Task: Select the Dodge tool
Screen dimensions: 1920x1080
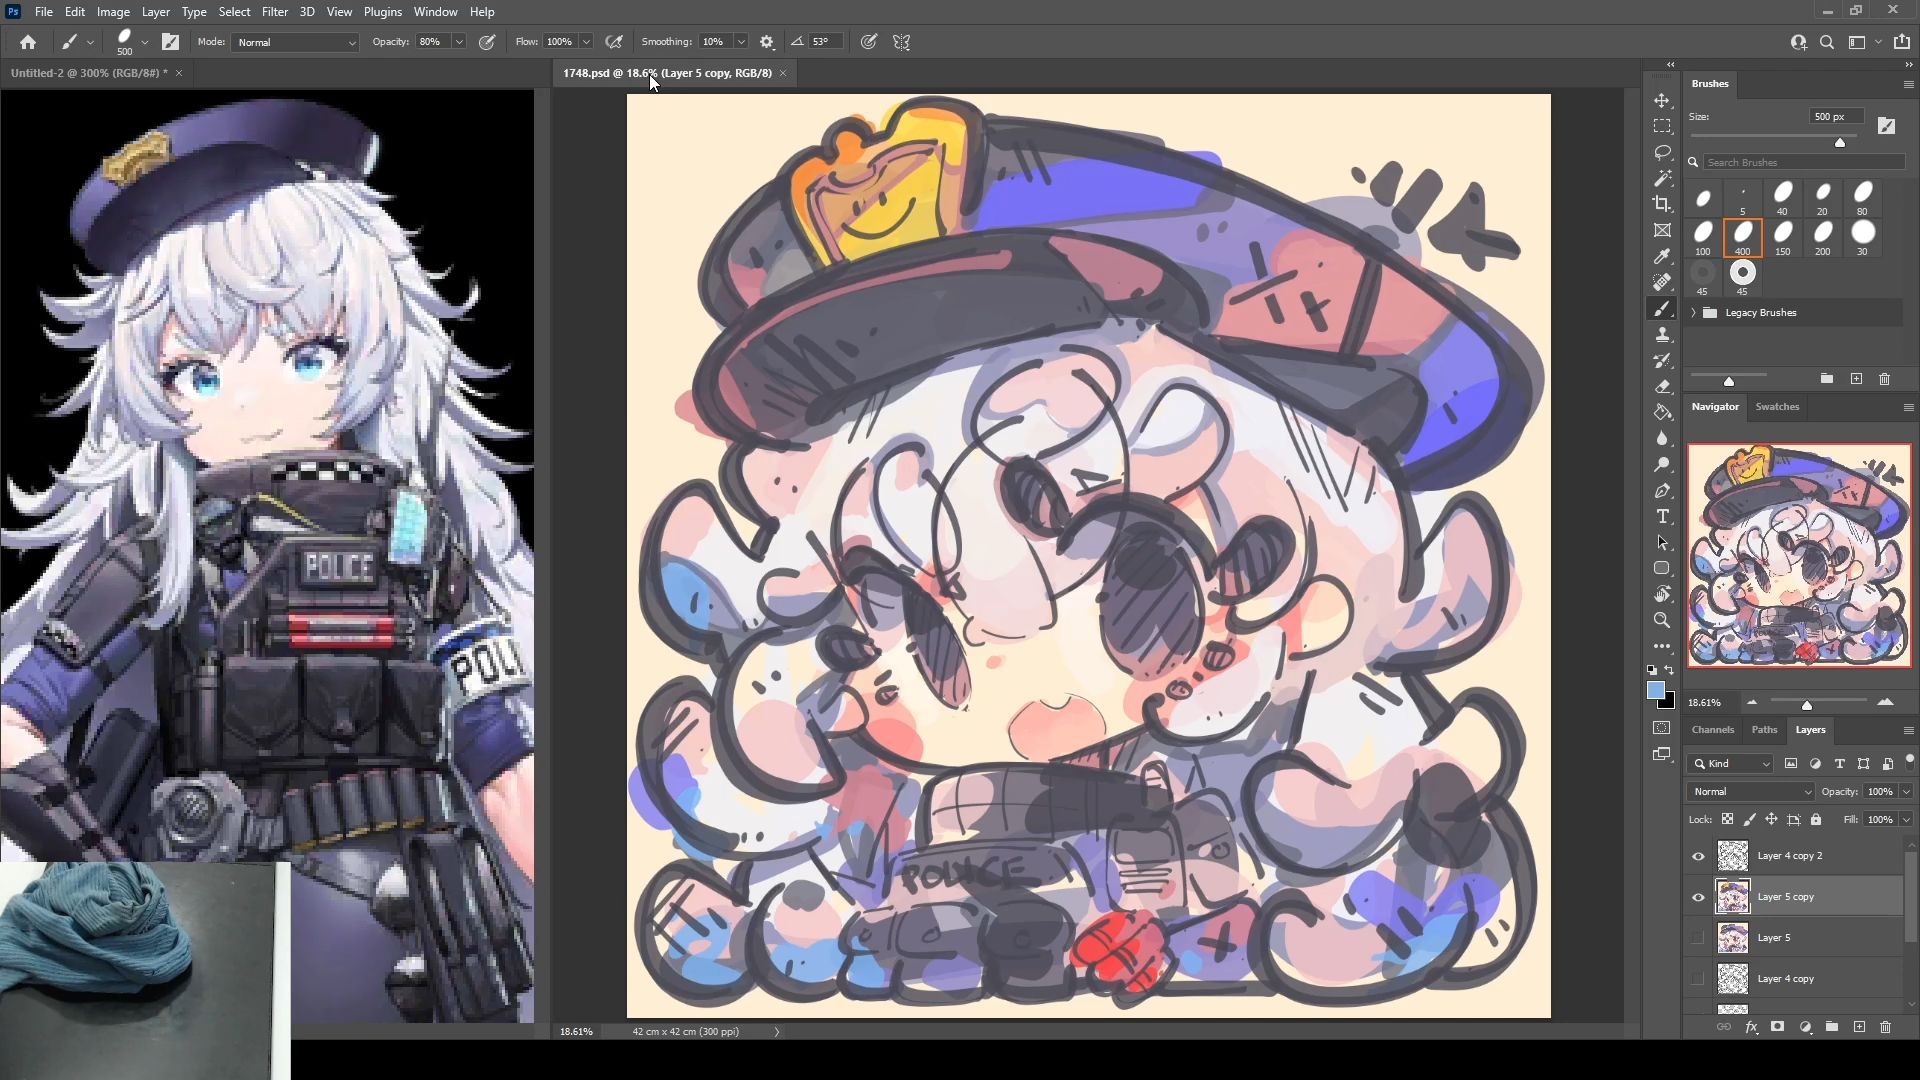Action: tap(1662, 464)
